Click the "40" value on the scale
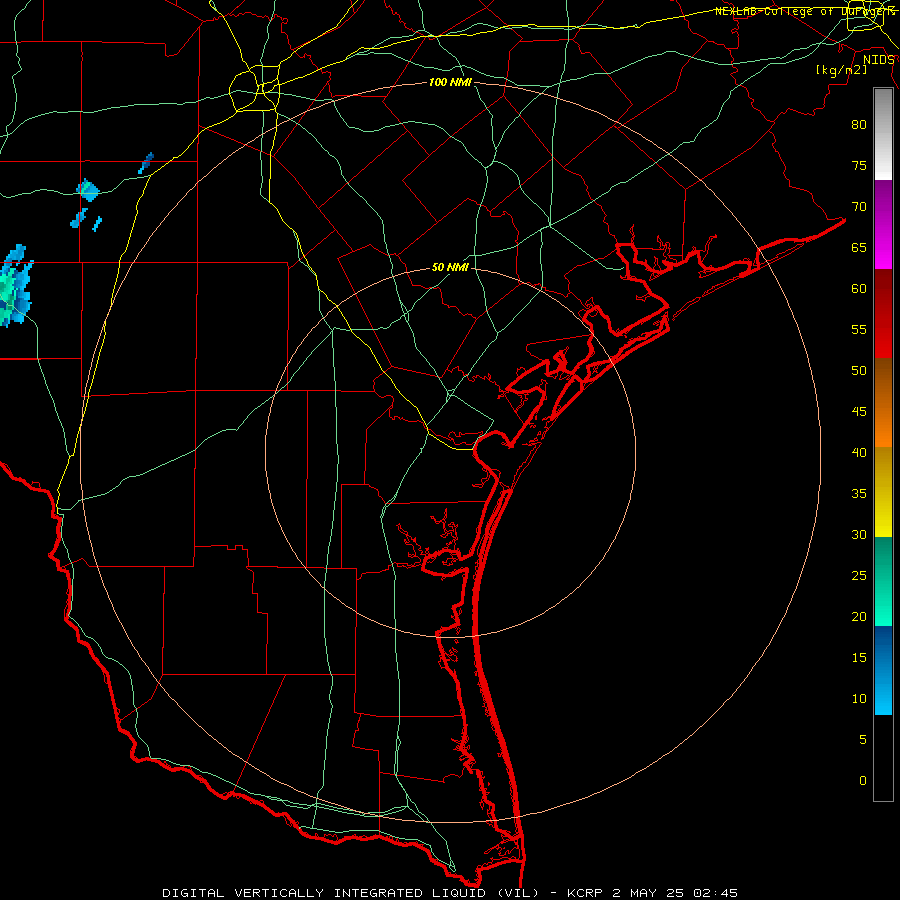The height and width of the screenshot is (900, 900). tap(859, 453)
